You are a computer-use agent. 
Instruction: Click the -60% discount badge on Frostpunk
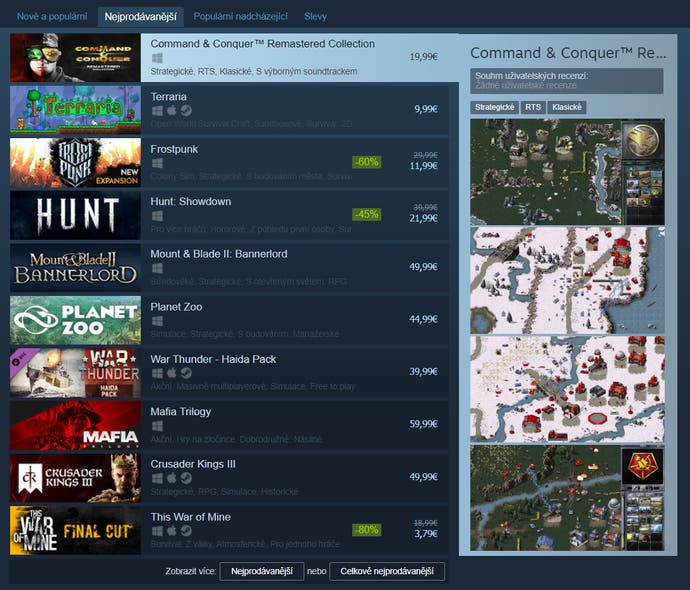tap(367, 162)
